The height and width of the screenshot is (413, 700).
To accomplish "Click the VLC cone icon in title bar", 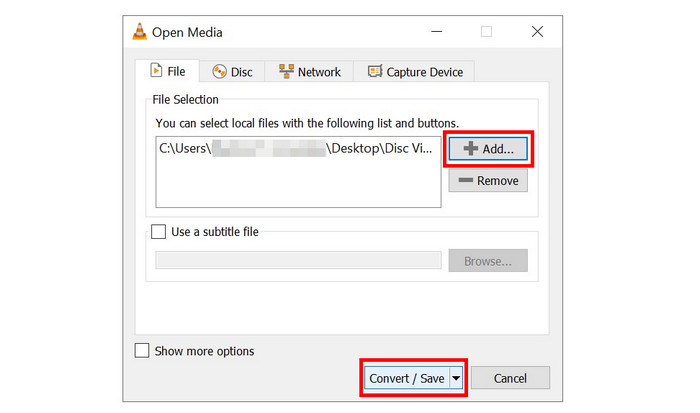I will click(x=140, y=32).
